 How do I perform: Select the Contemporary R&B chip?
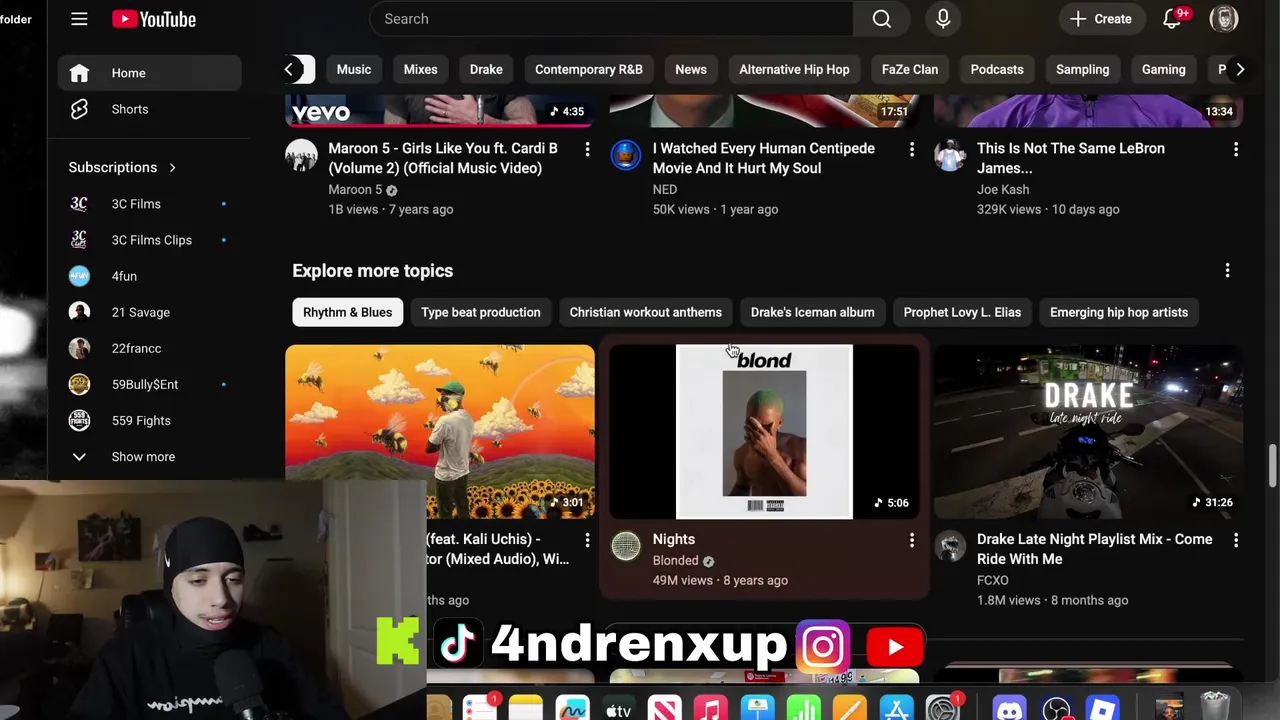[x=589, y=69]
